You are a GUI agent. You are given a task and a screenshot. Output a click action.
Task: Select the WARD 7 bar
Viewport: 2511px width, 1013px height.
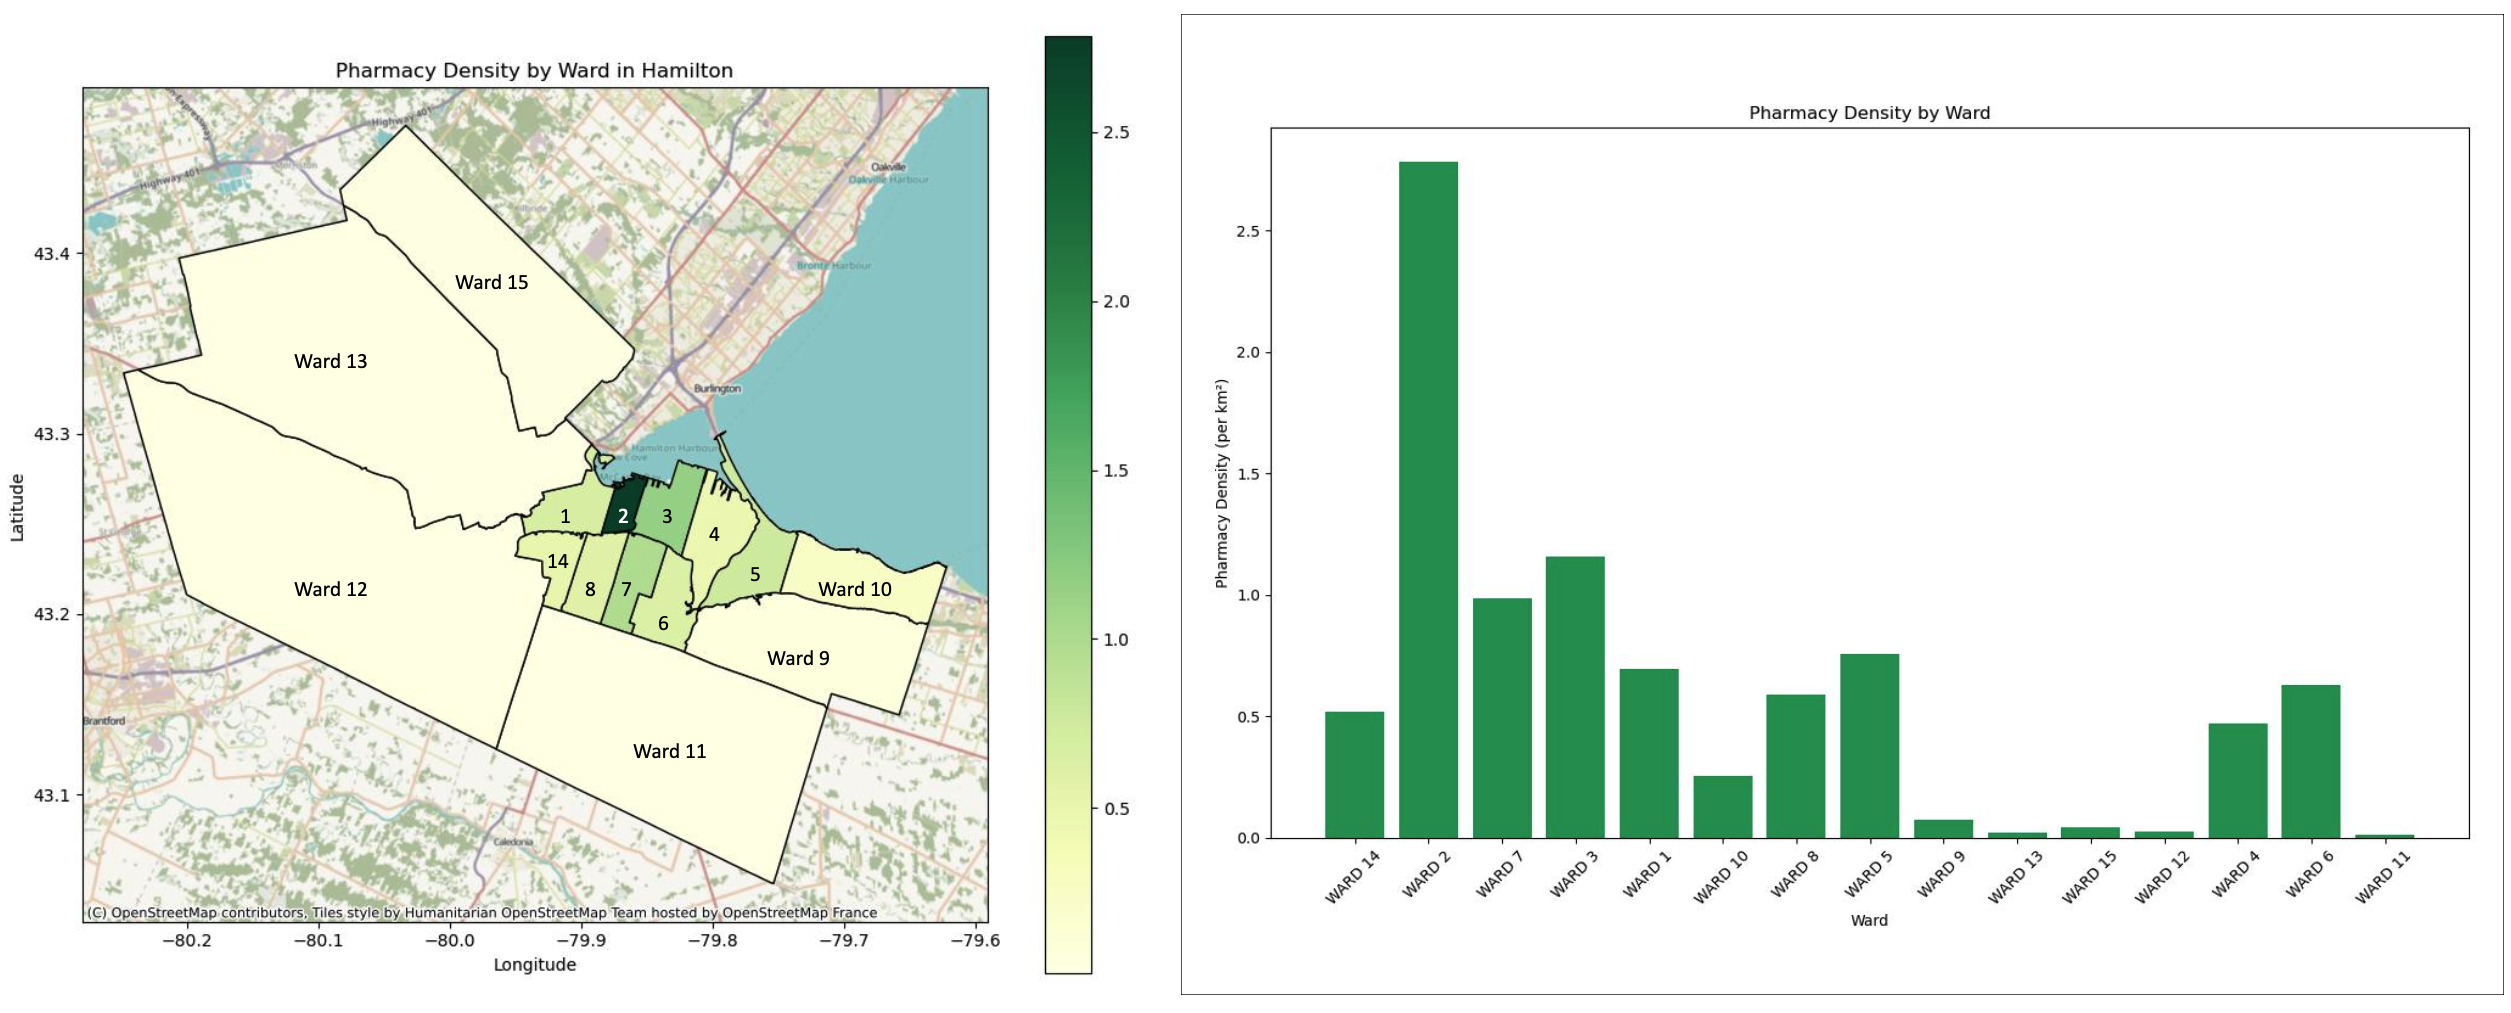1502,718
